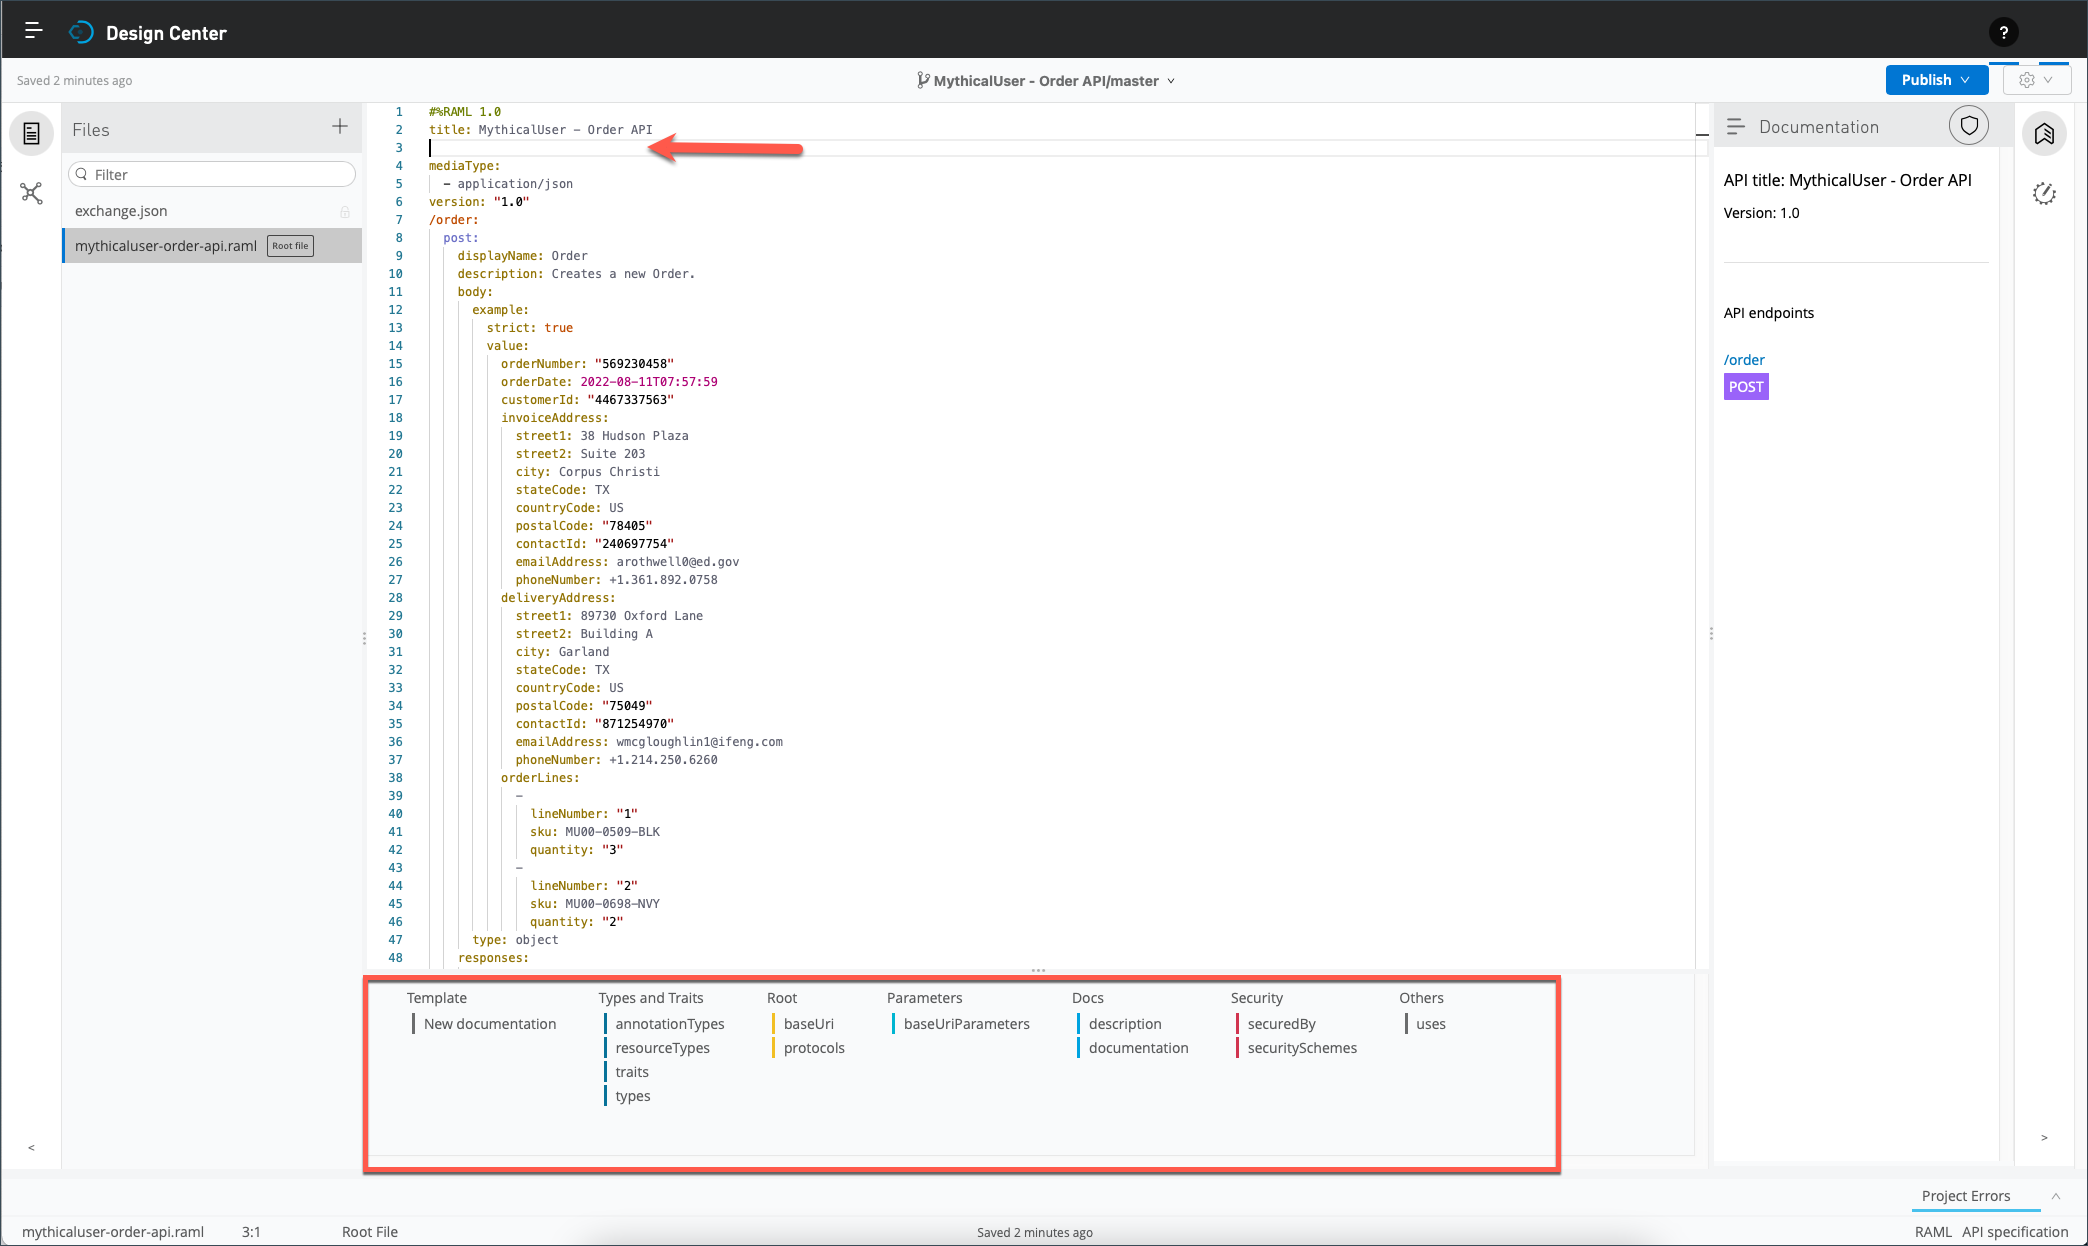Screen dimensions: 2088x1246
Task: Select exchange.json in file list
Action: (212, 211)
